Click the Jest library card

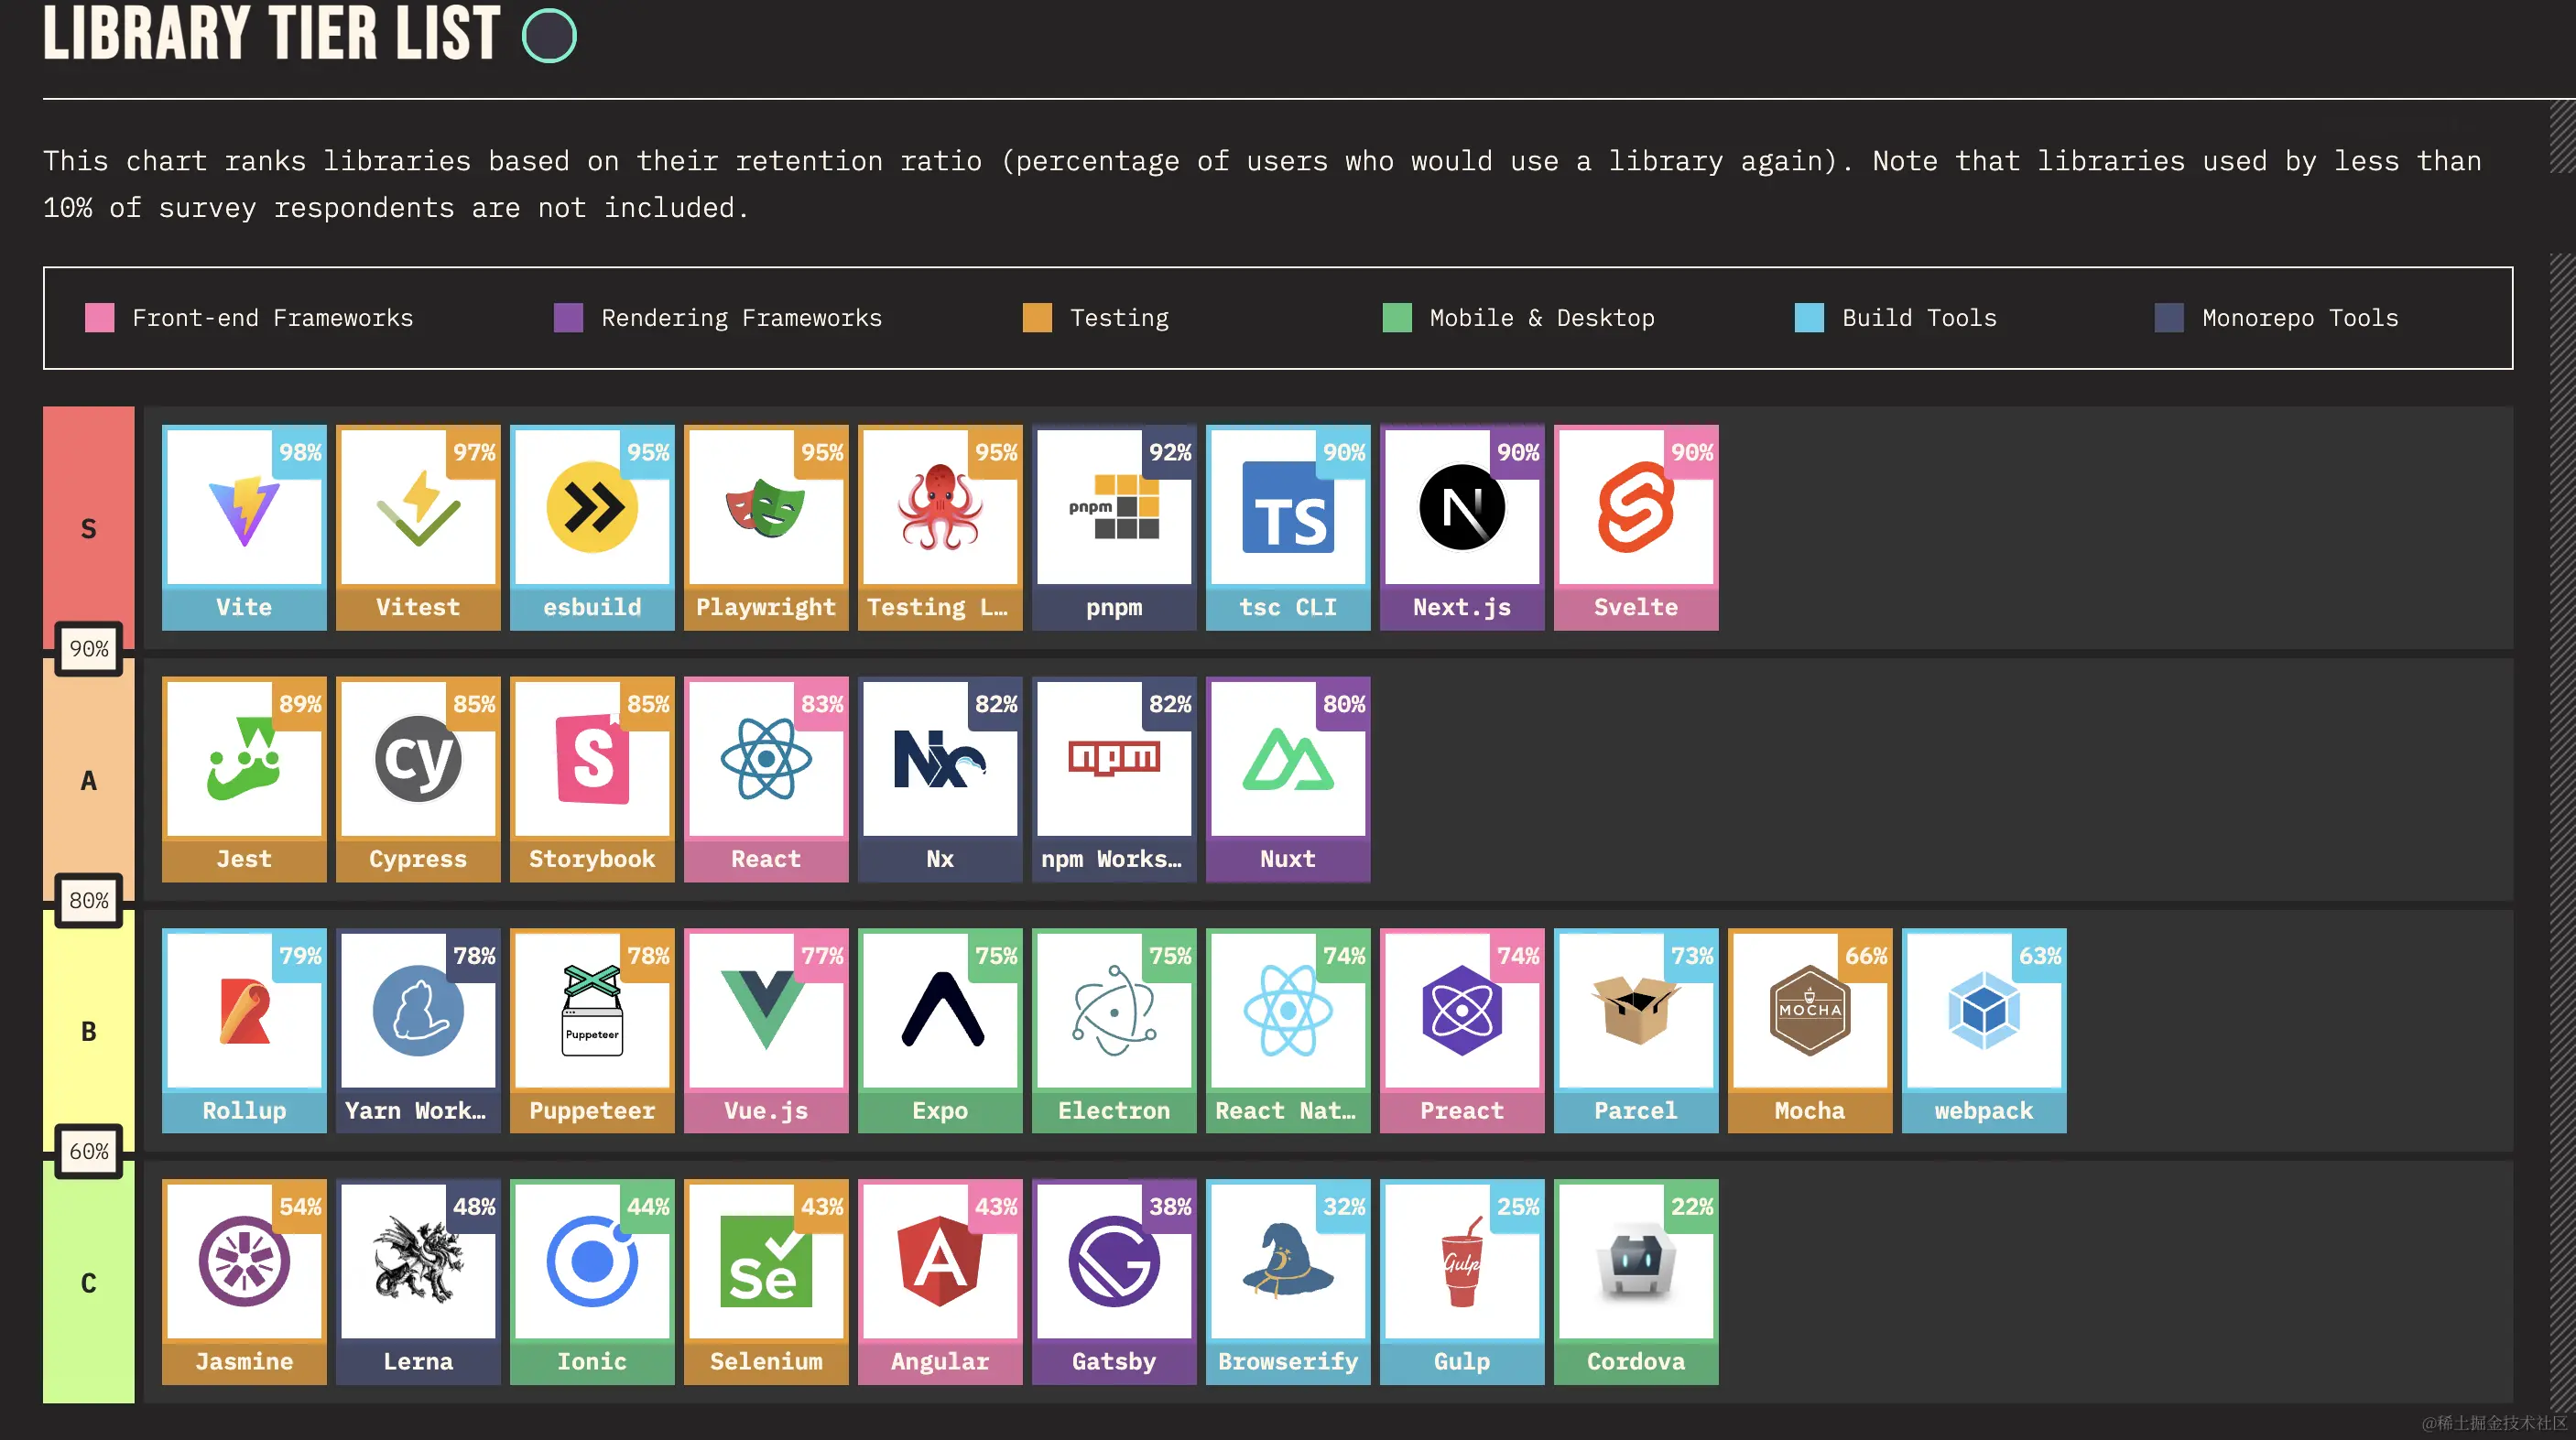click(244, 779)
